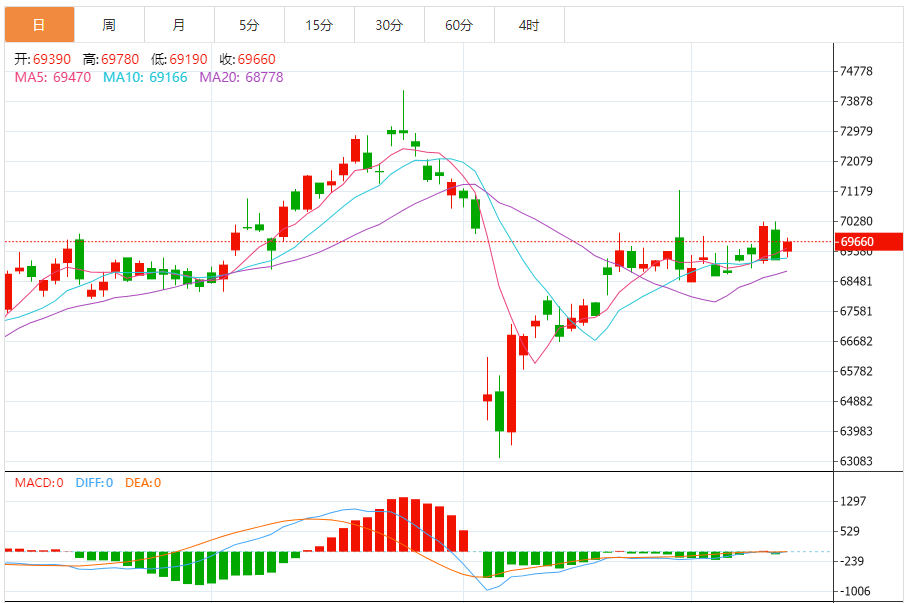The image size is (909, 603).
Task: Select the MA5: 69470 indicator label
Action: point(53,77)
